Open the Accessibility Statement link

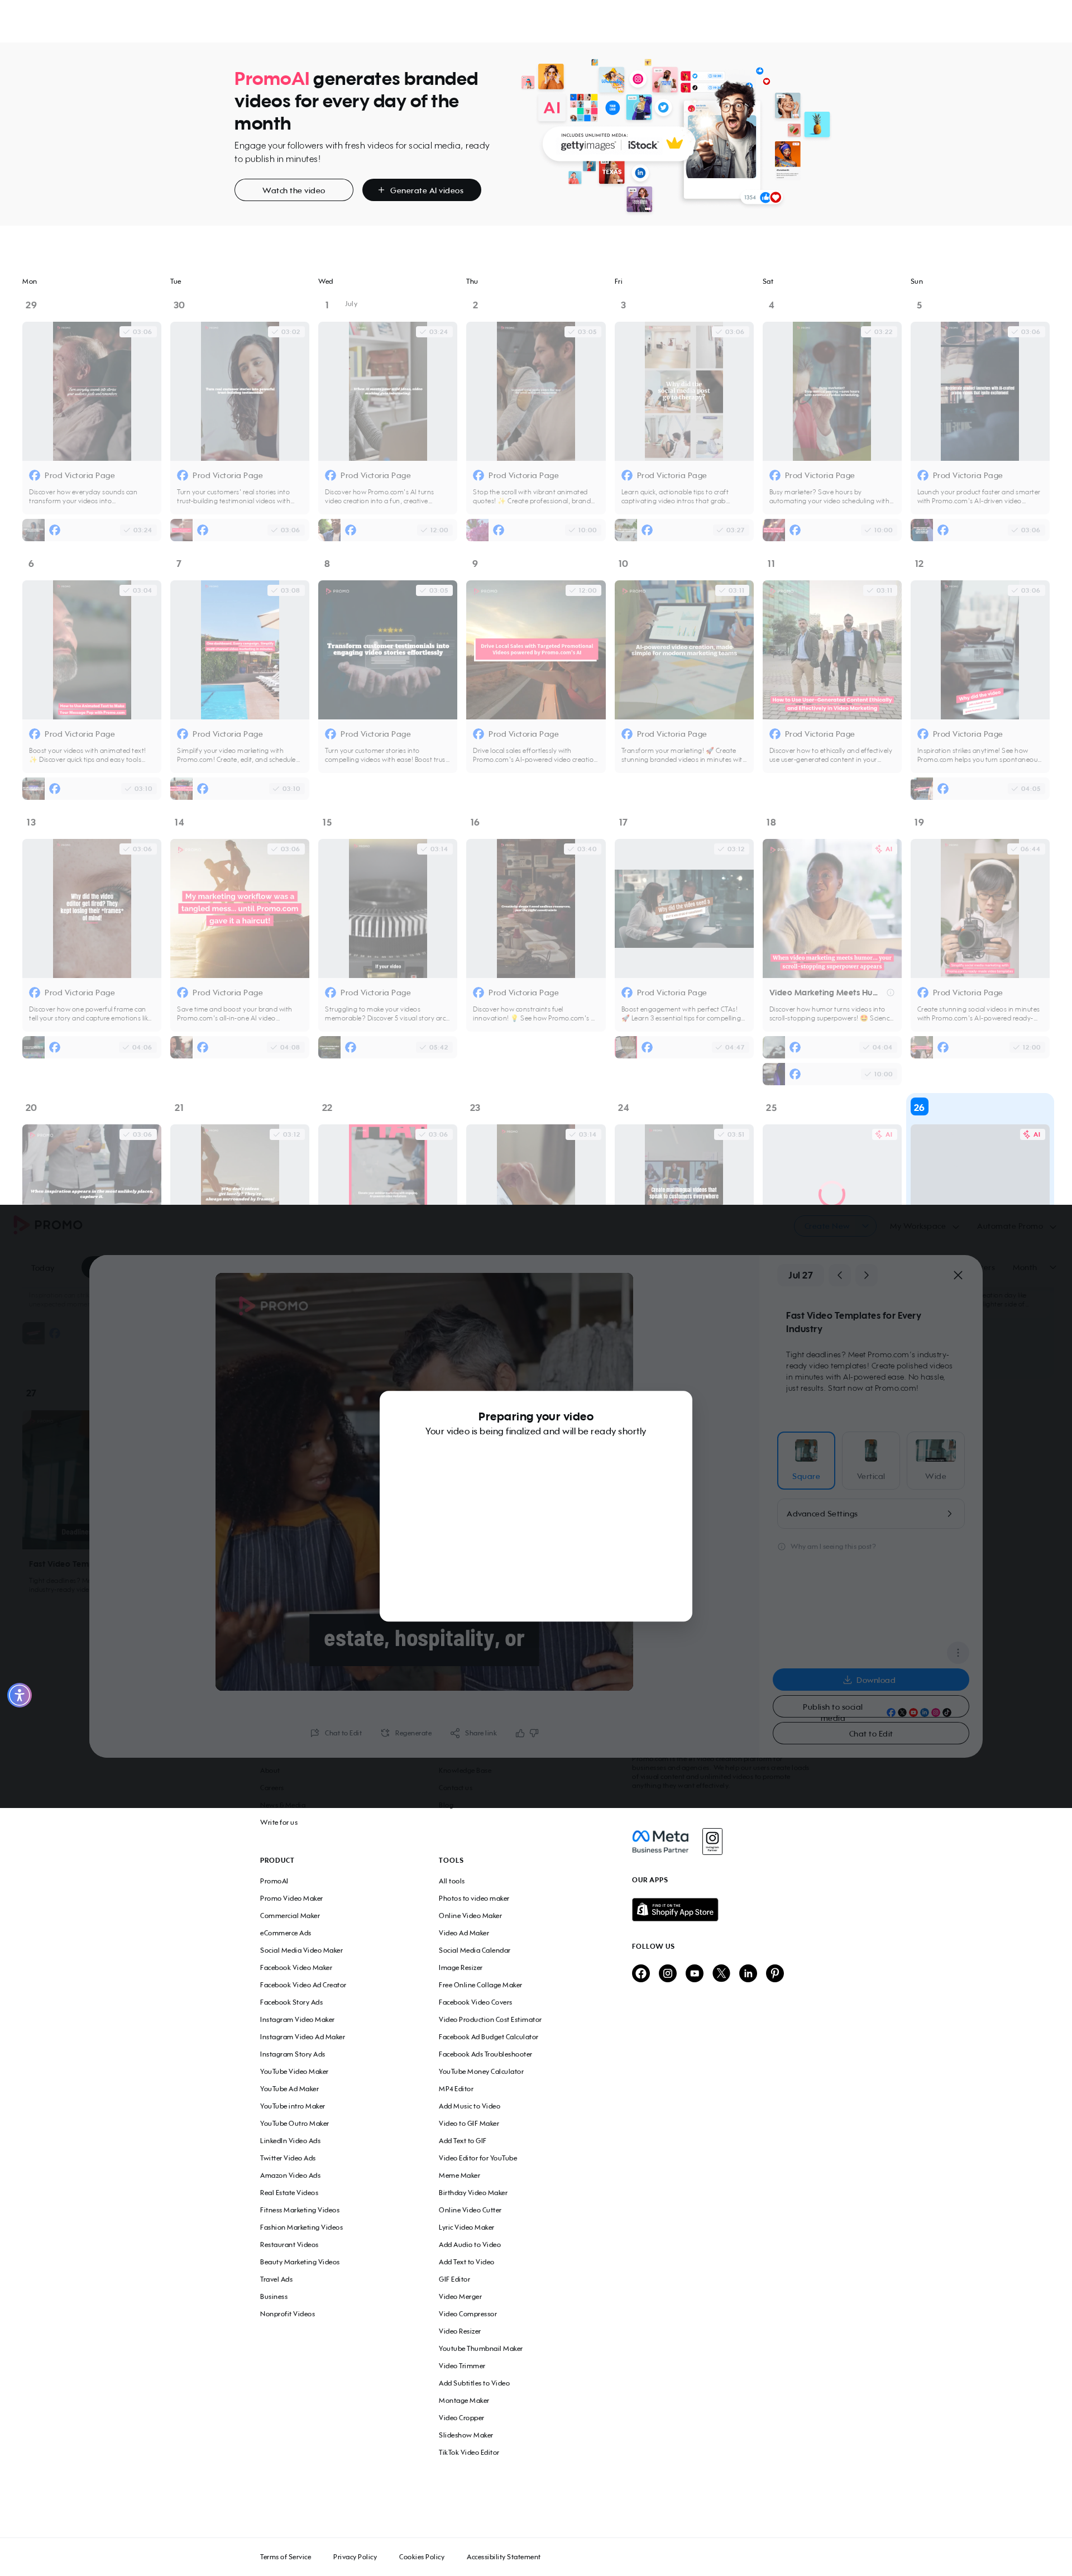pos(503,2557)
